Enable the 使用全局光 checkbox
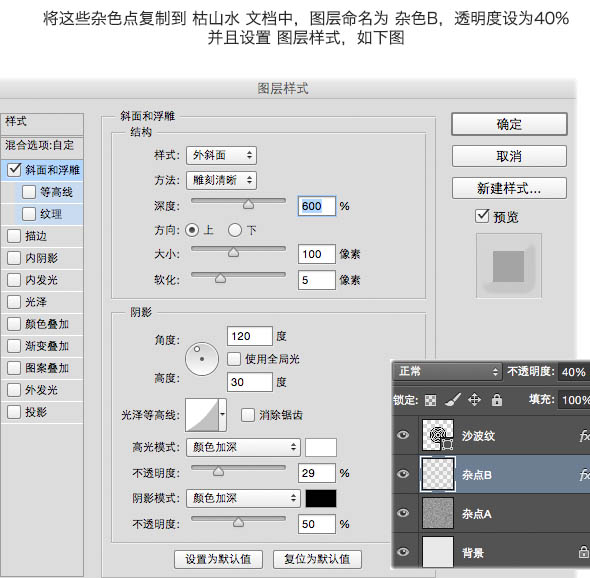The width and height of the screenshot is (590, 578). (234, 359)
